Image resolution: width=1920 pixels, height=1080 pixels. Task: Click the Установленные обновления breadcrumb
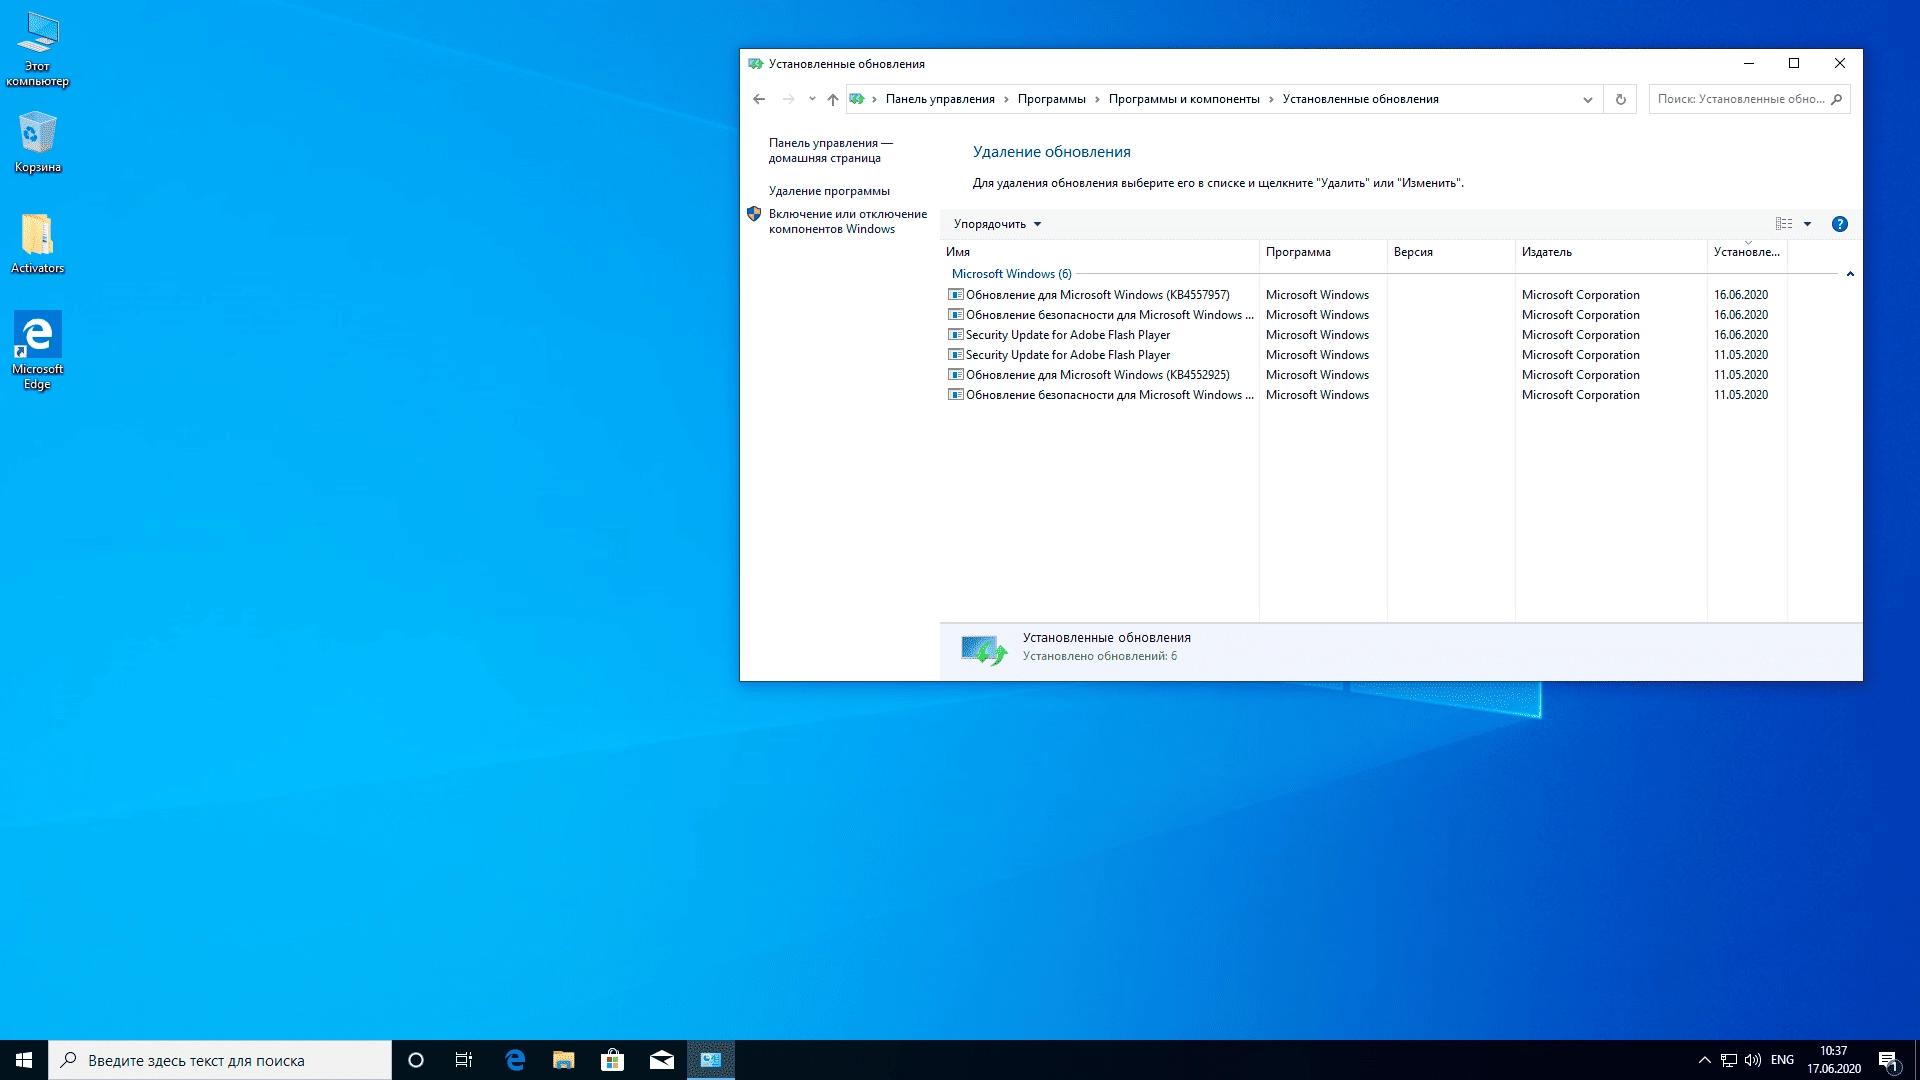(1360, 99)
